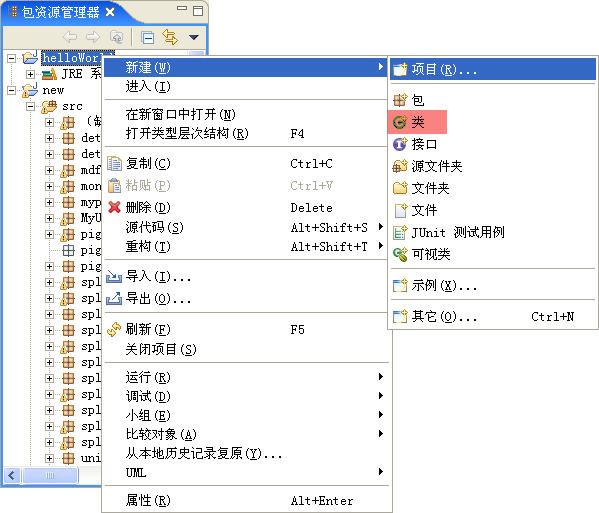This screenshot has height=513, width=599.
Task: Choose 从本地历史记录复原(Y)...
Action: click(246, 453)
